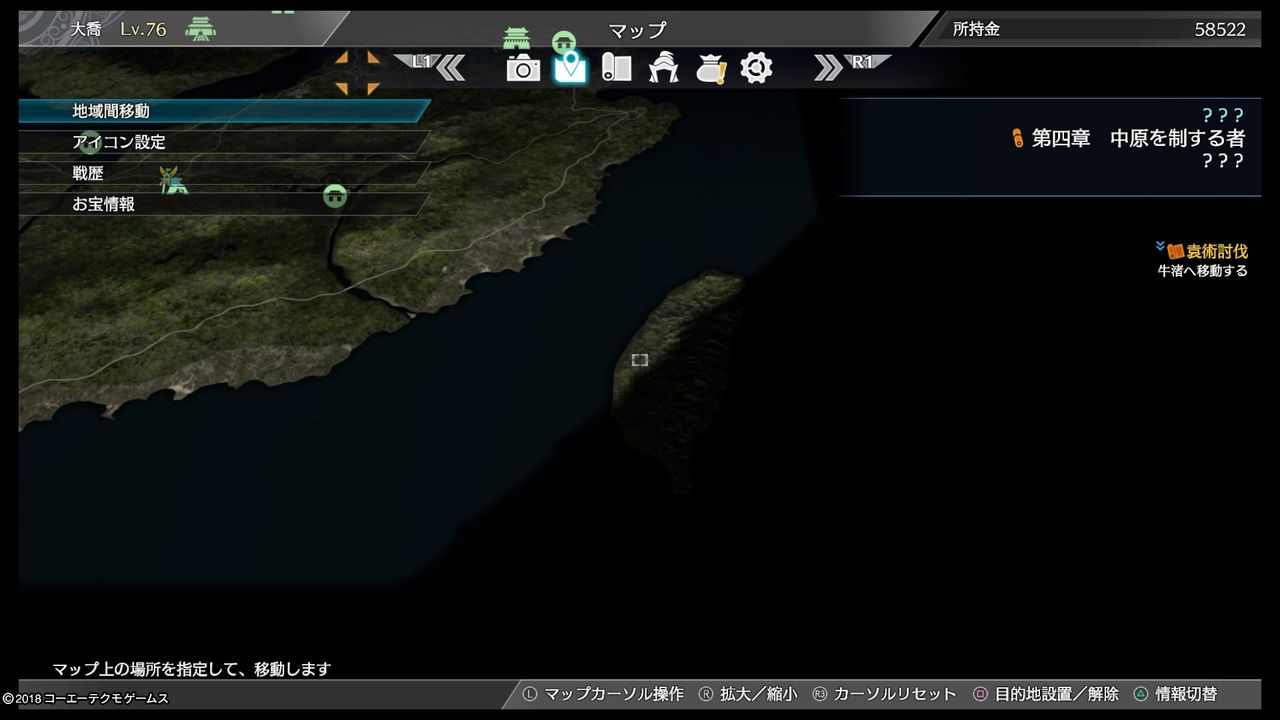The width and height of the screenshot is (1280, 720).
Task: Click the castle icon beside Lv.76
Action: click(x=201, y=29)
